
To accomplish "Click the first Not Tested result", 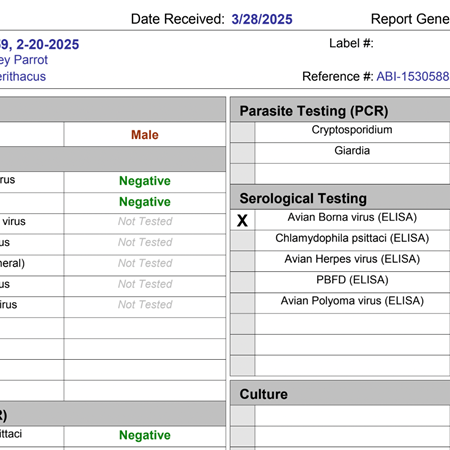I will (145, 221).
